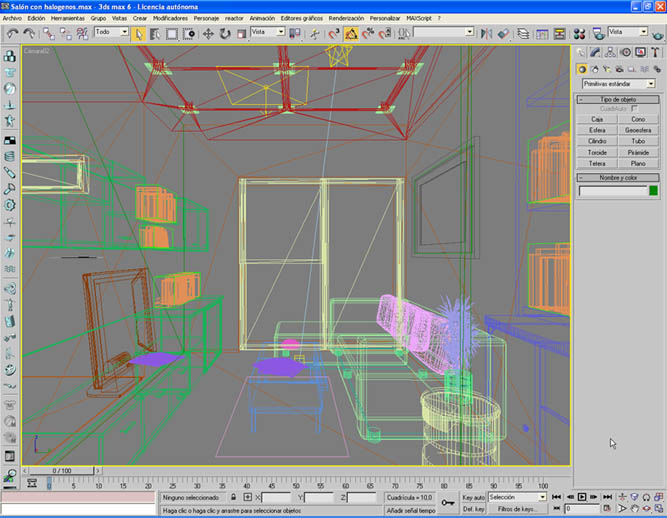This screenshot has height=518, width=667.
Task: Click the Align tool icon
Action: pos(503,34)
